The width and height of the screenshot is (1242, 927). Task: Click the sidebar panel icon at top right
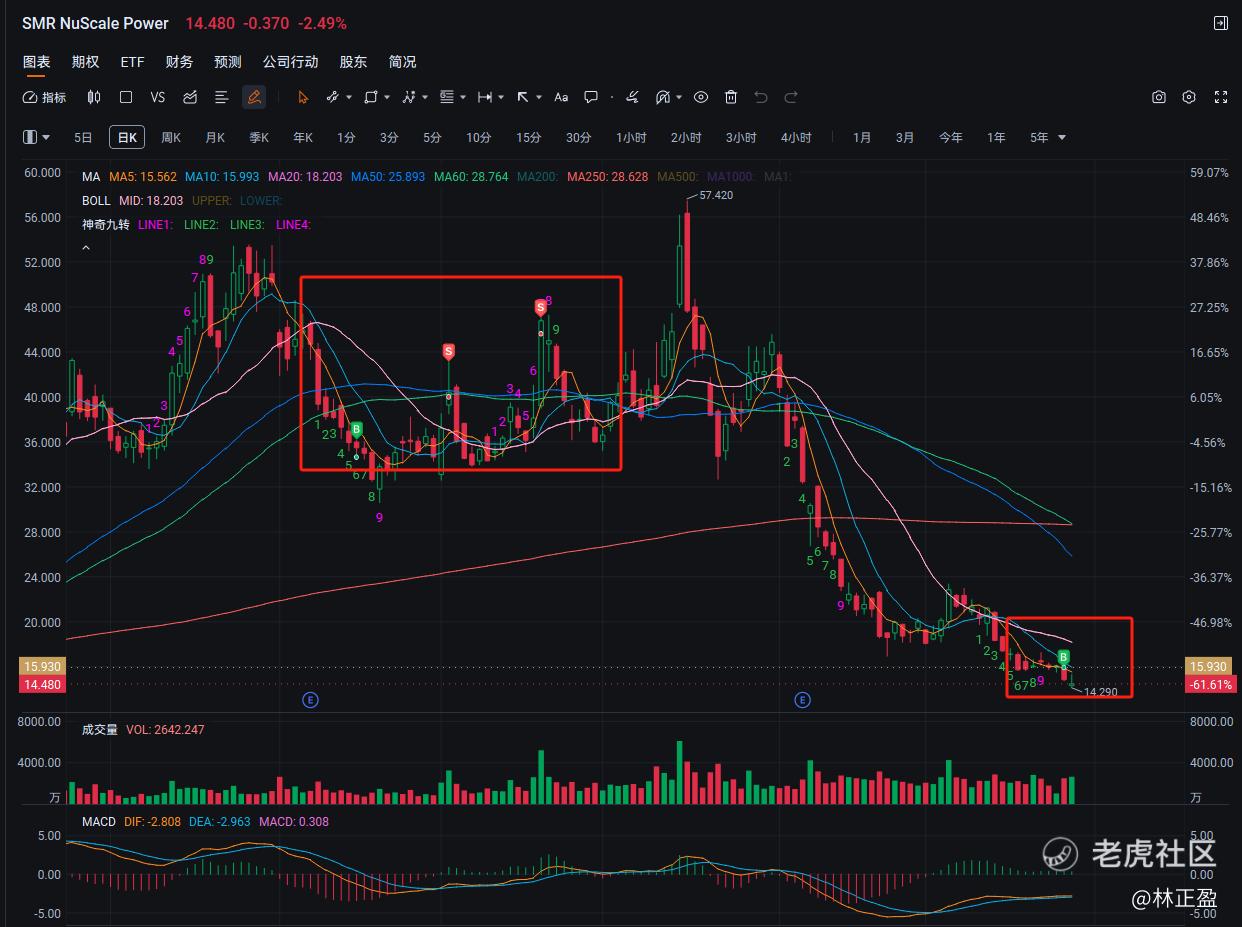(x=1220, y=23)
